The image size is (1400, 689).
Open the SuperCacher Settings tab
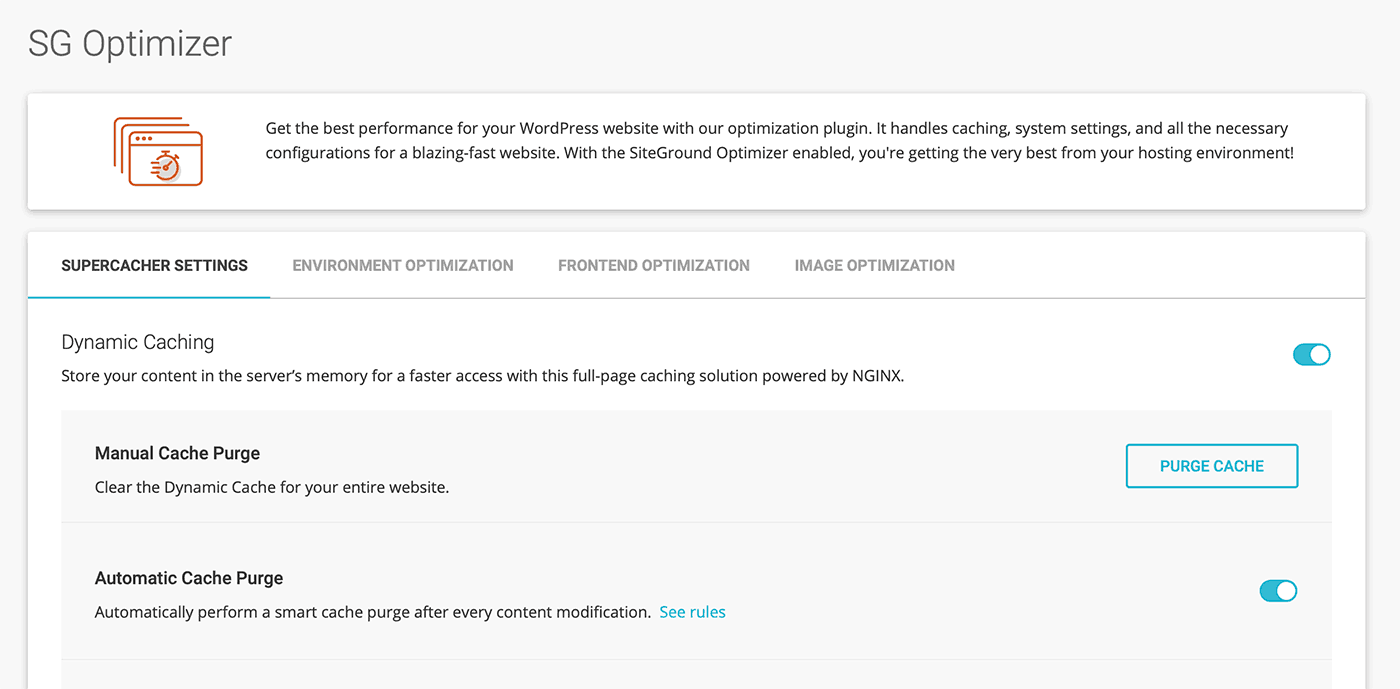pos(154,266)
